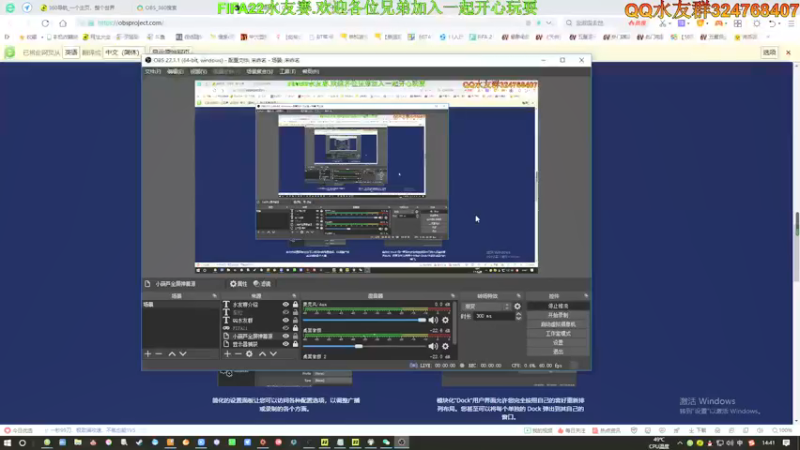Open 设置 from OBS Controls

[x=558, y=343]
